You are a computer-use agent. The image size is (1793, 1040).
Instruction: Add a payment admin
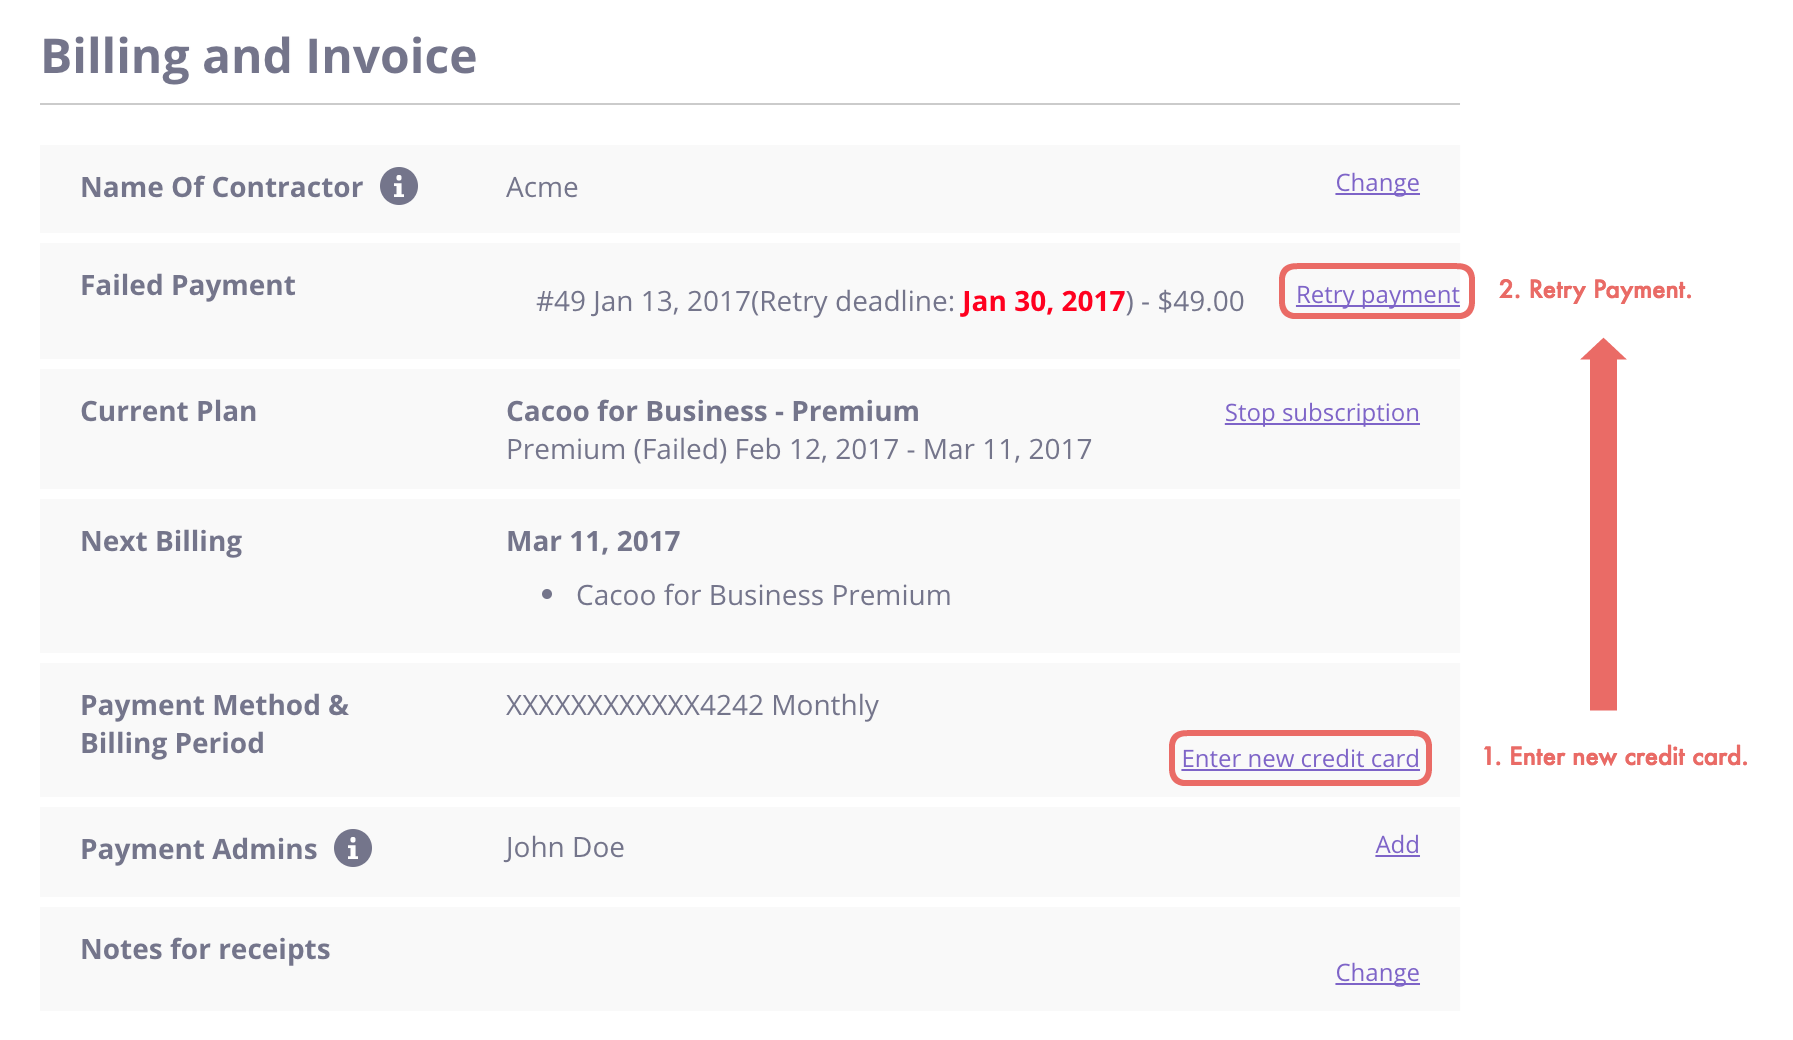click(x=1397, y=845)
